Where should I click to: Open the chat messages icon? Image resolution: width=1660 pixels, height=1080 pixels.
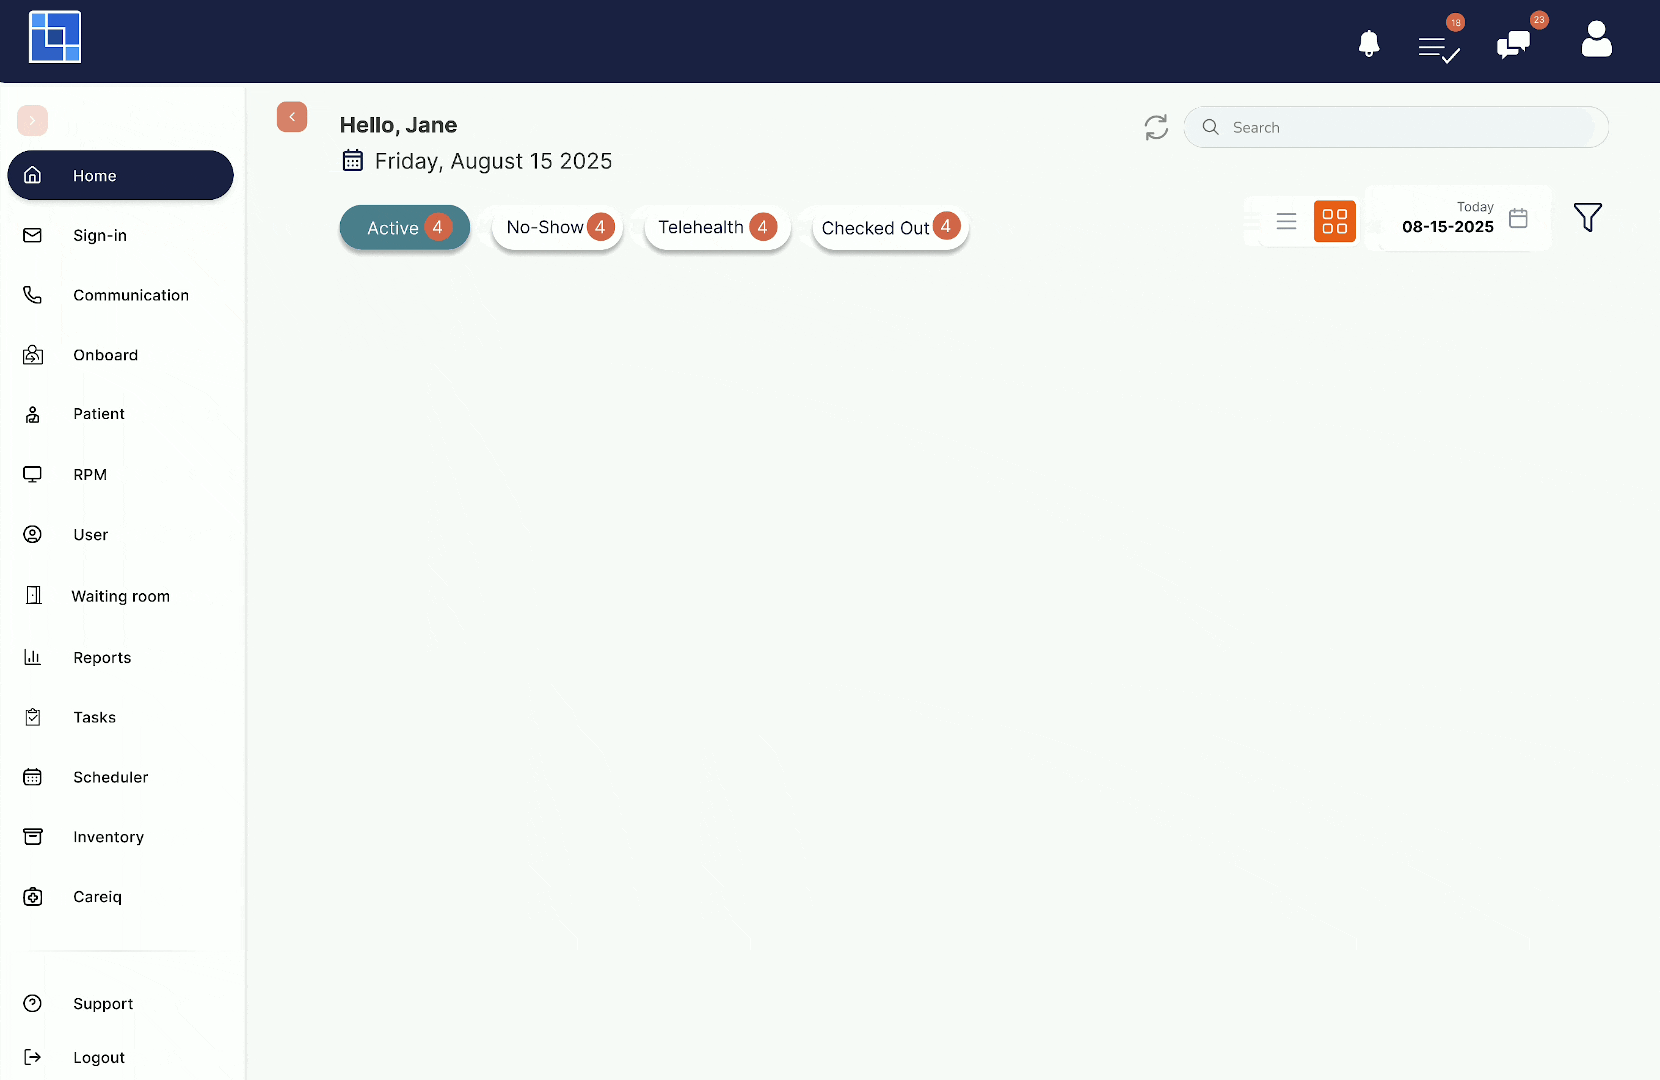[1513, 44]
